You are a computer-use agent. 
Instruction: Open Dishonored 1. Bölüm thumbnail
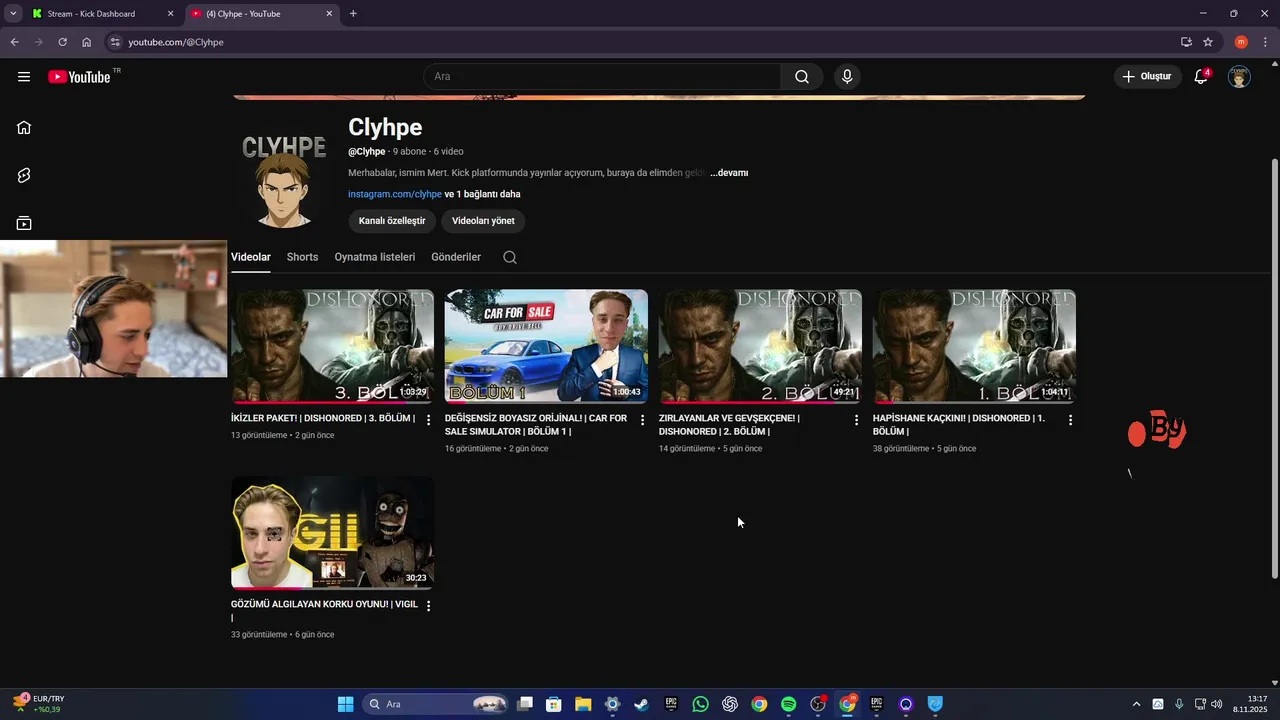pyautogui.click(x=974, y=346)
